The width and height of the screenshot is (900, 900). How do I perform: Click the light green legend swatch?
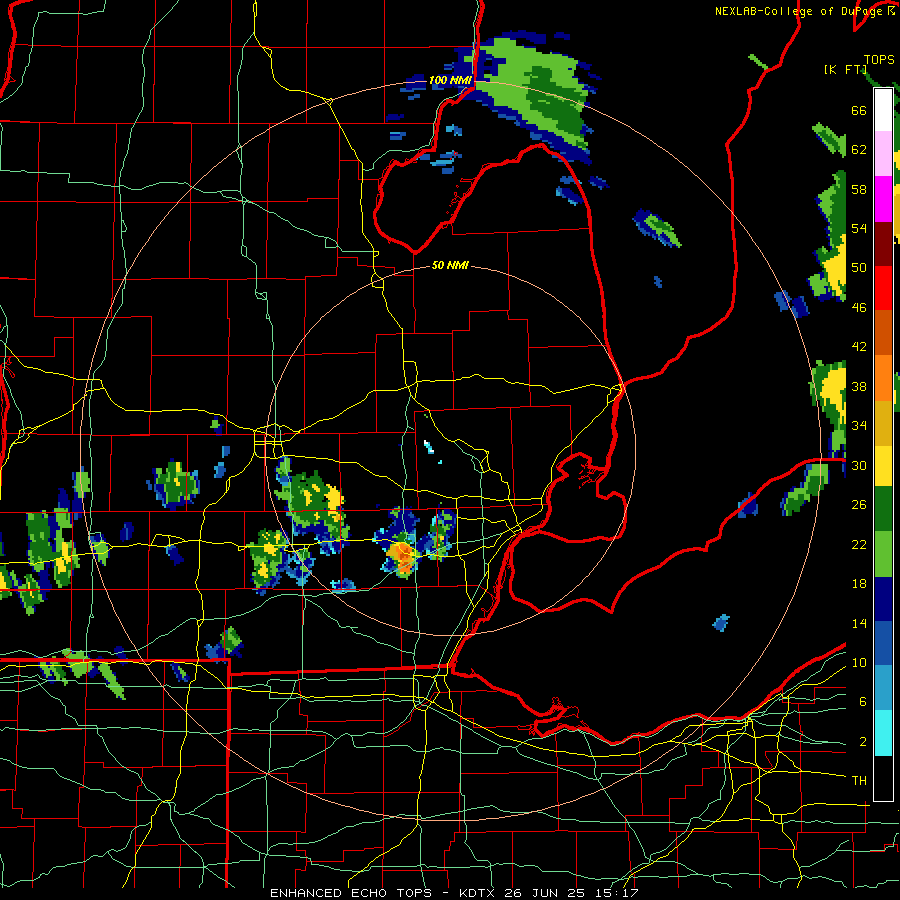pyautogui.click(x=883, y=554)
